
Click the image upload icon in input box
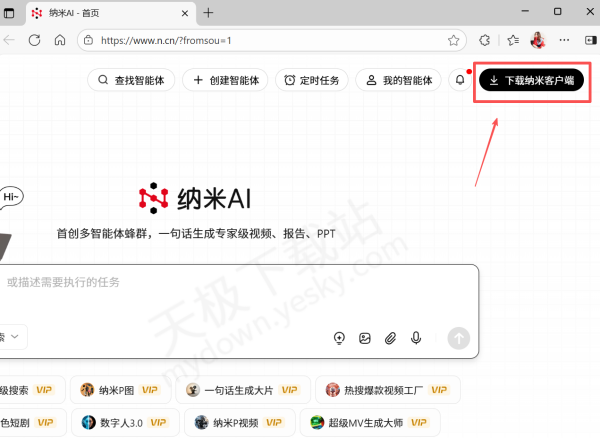click(365, 338)
